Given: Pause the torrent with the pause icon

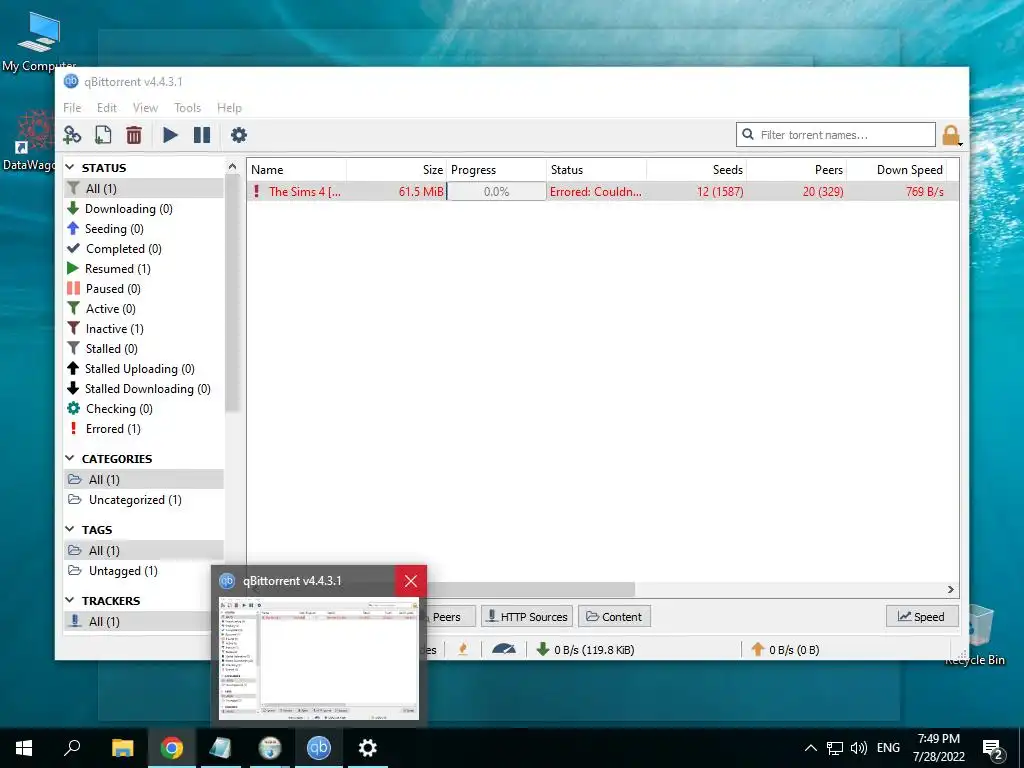Looking at the screenshot, I should 202,135.
